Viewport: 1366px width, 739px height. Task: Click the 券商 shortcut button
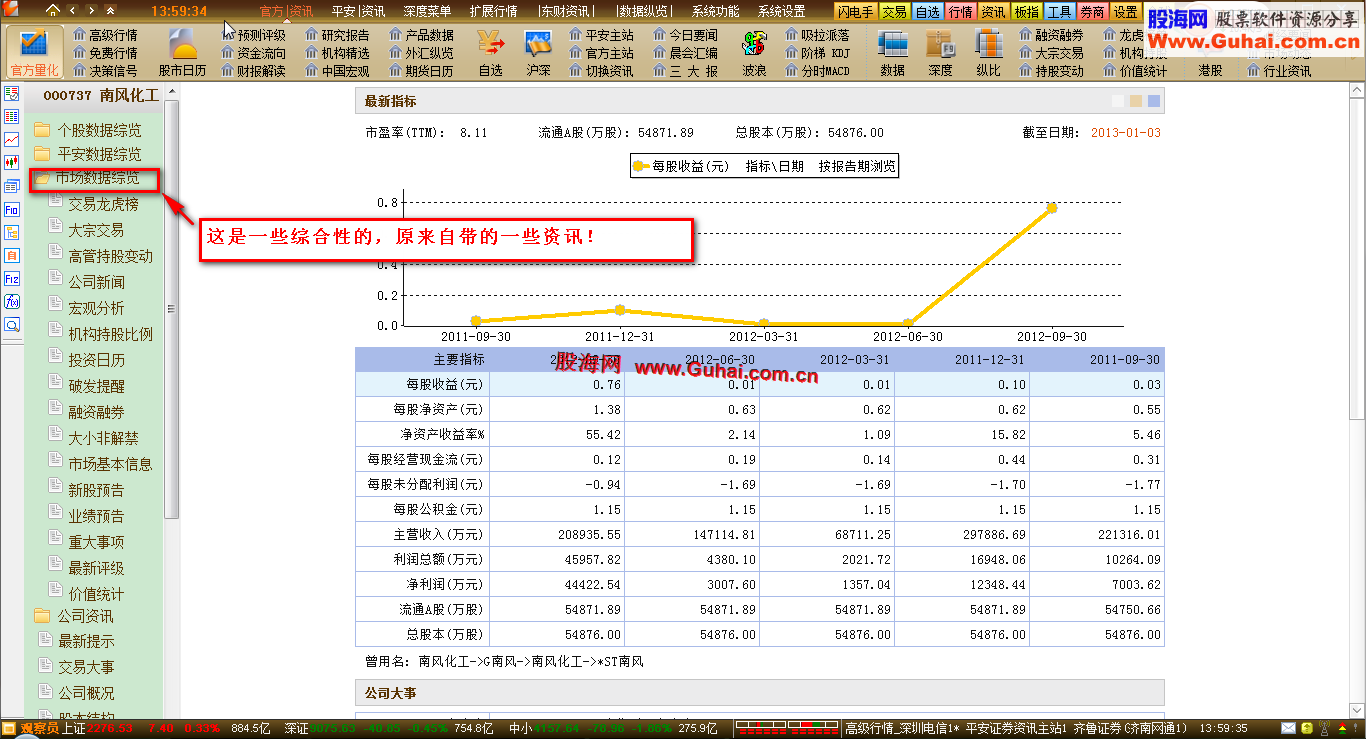click(x=1093, y=12)
